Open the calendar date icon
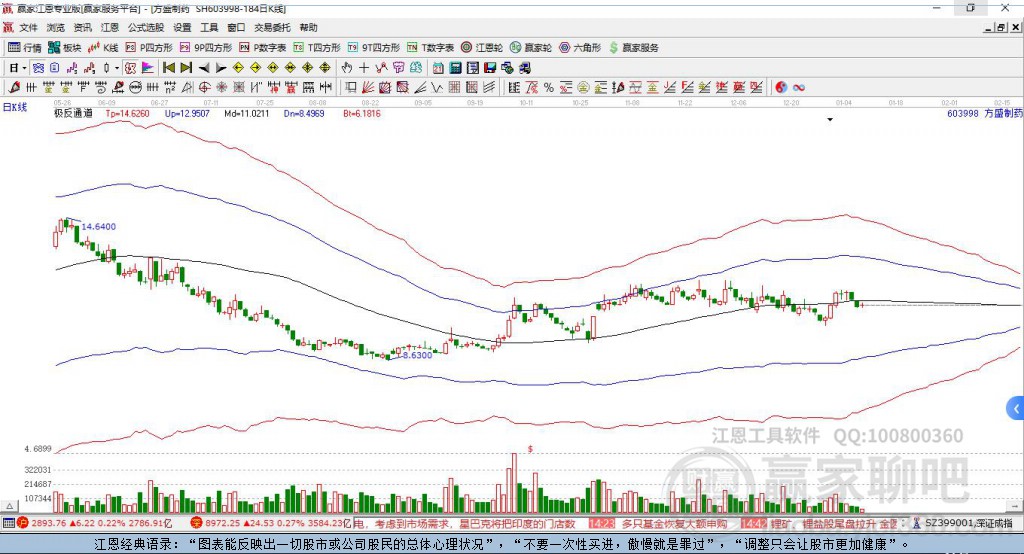This screenshot has height=554, width=1024. 438,68
